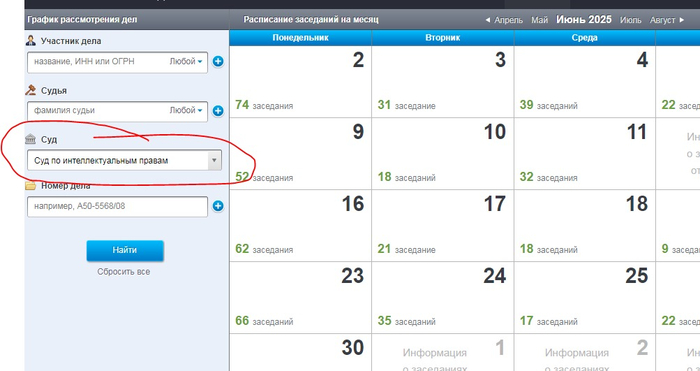This screenshot has height=371, width=700.
Task: Select Июнь 2025 month
Action: pyautogui.click(x=583, y=20)
